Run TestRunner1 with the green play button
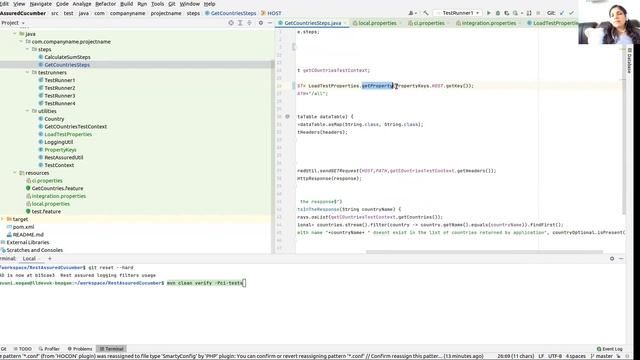 (489, 13)
